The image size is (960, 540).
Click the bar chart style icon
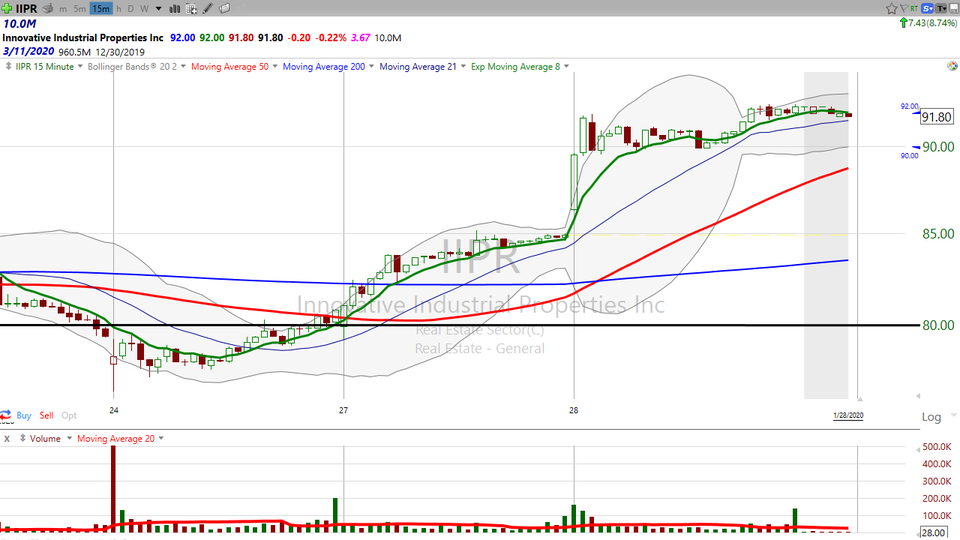[x=174, y=9]
